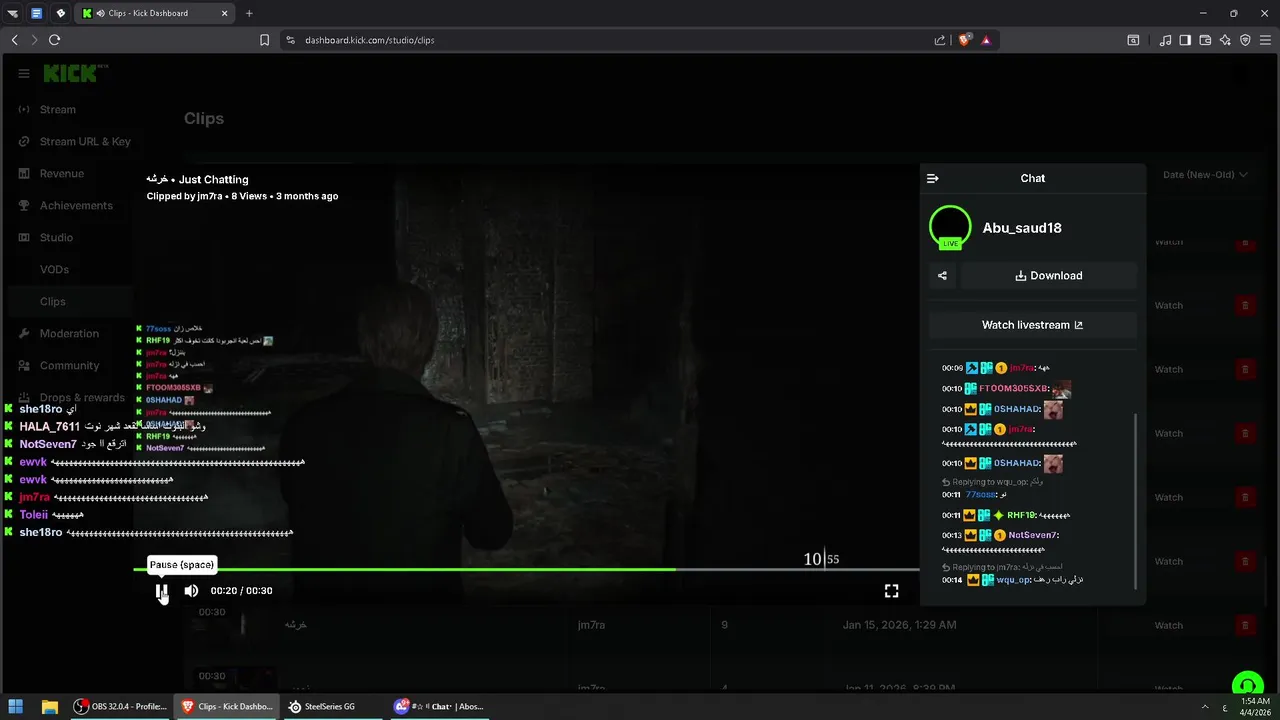Open the Date (New-Old) sort dropdown

click(1205, 174)
